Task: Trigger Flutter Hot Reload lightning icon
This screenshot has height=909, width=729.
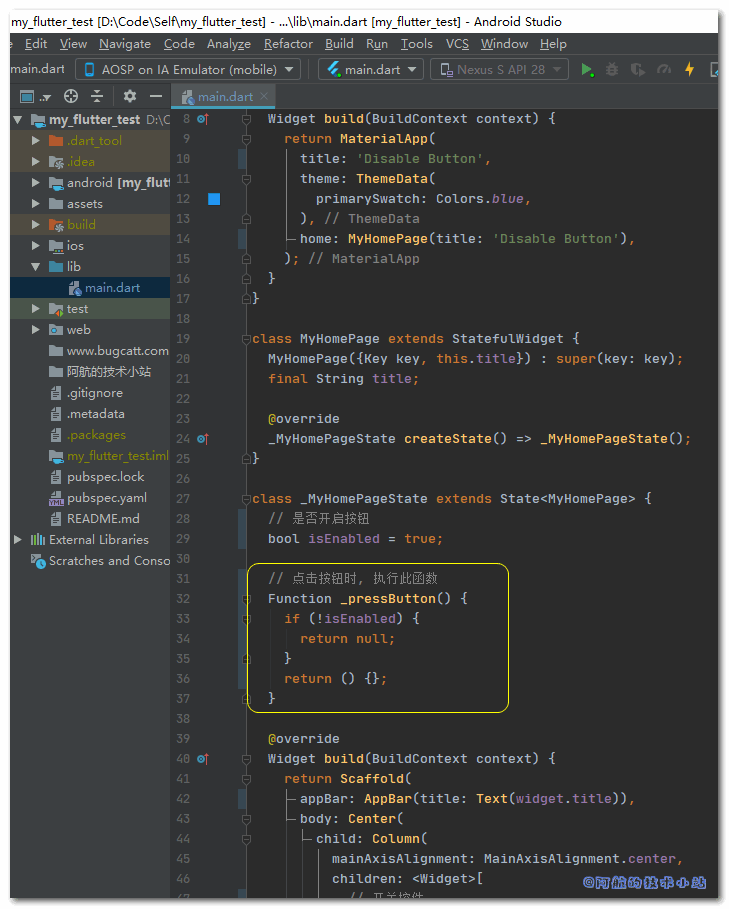Action: [x=689, y=70]
